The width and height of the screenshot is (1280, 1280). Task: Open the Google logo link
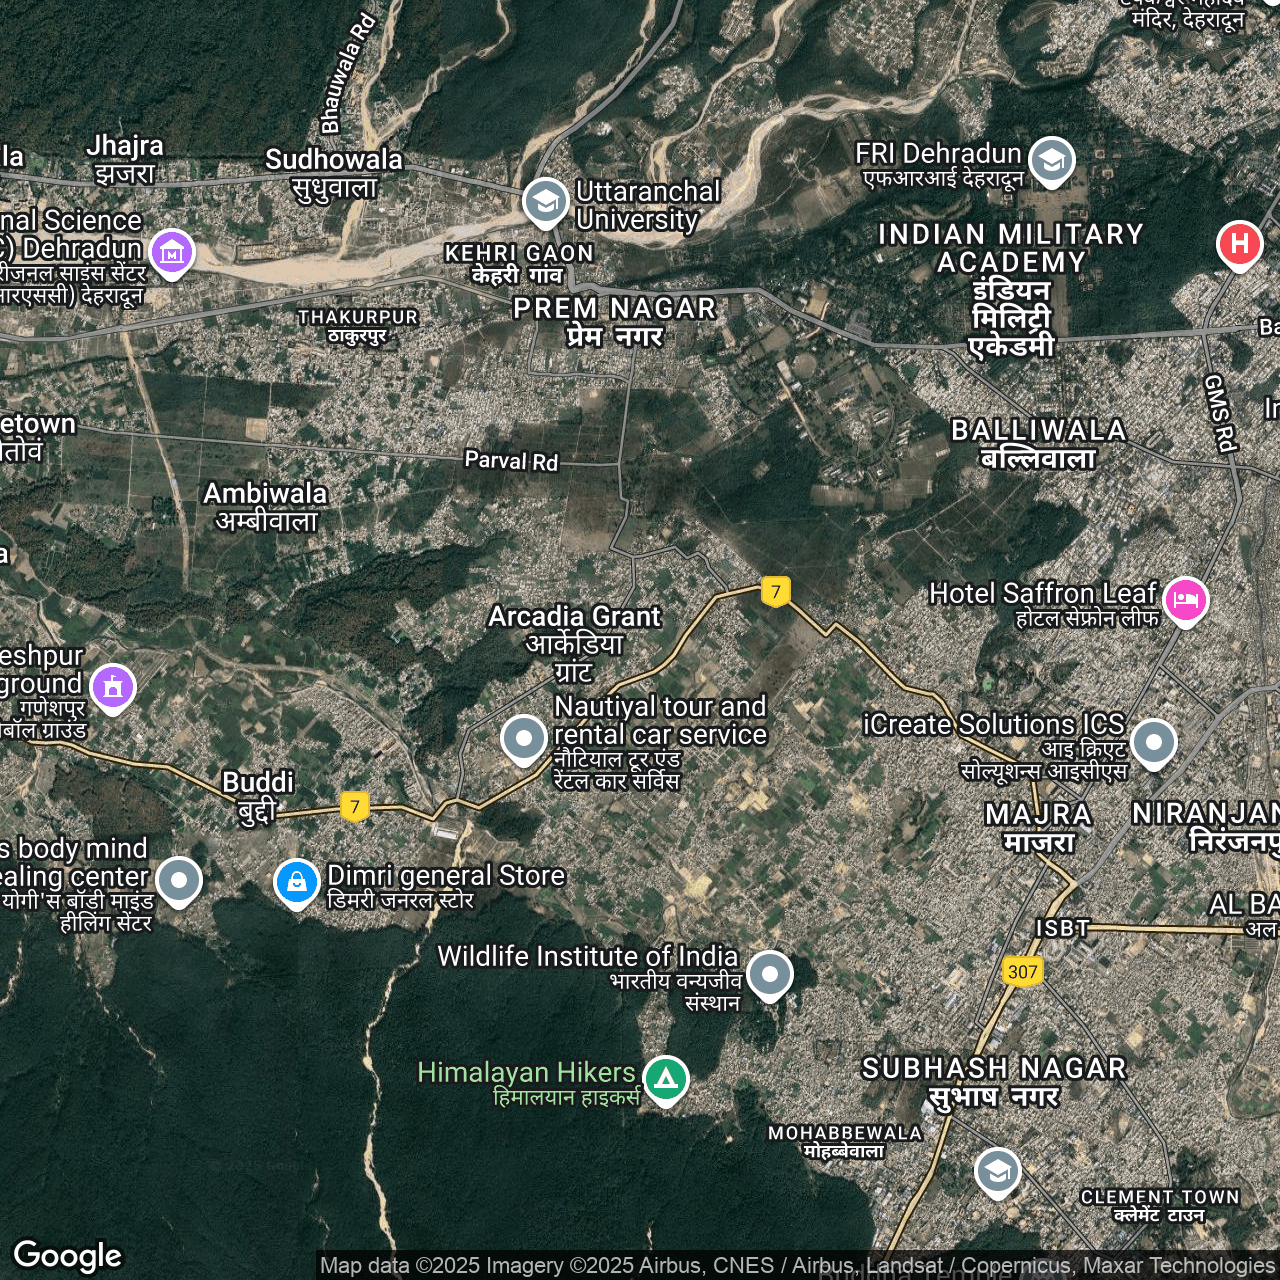(67, 1255)
